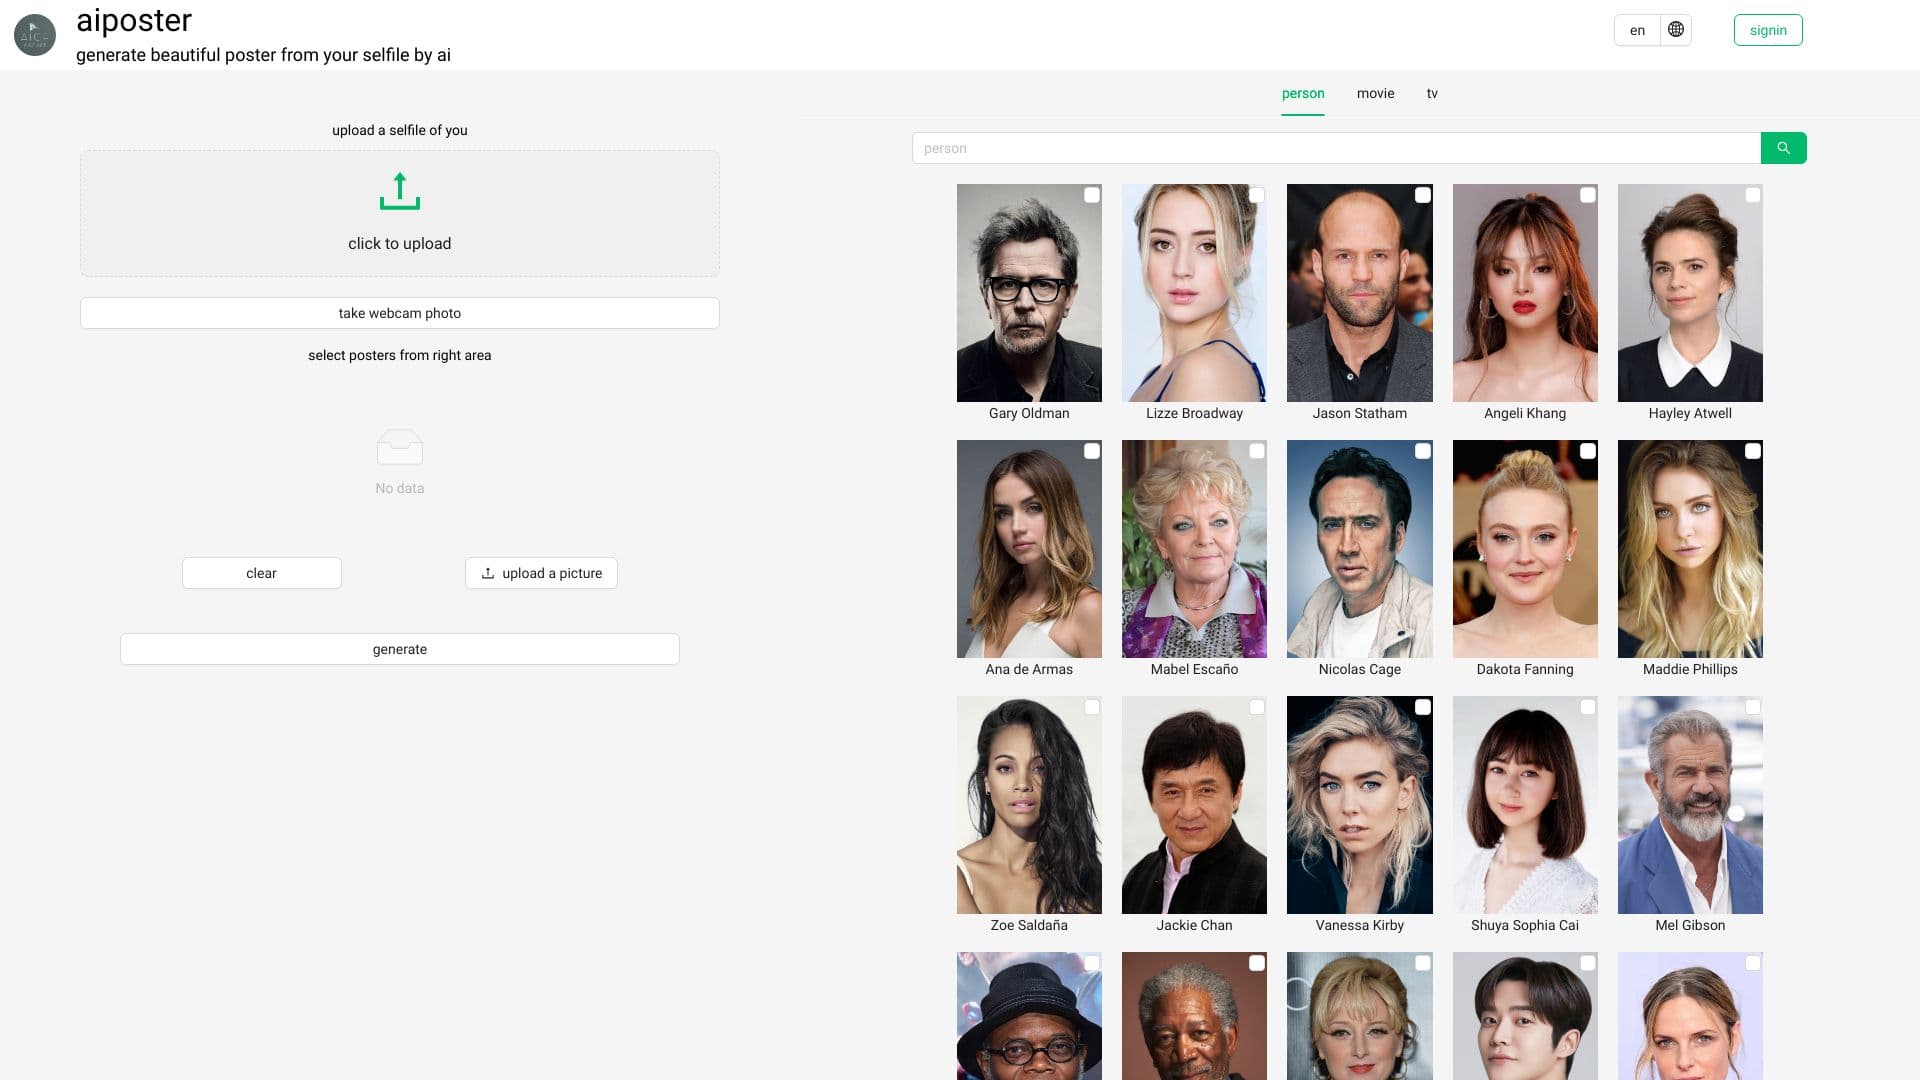Enable the Maddie Phillips checkbox
Screen dimensions: 1920x1080
[x=1752, y=451]
